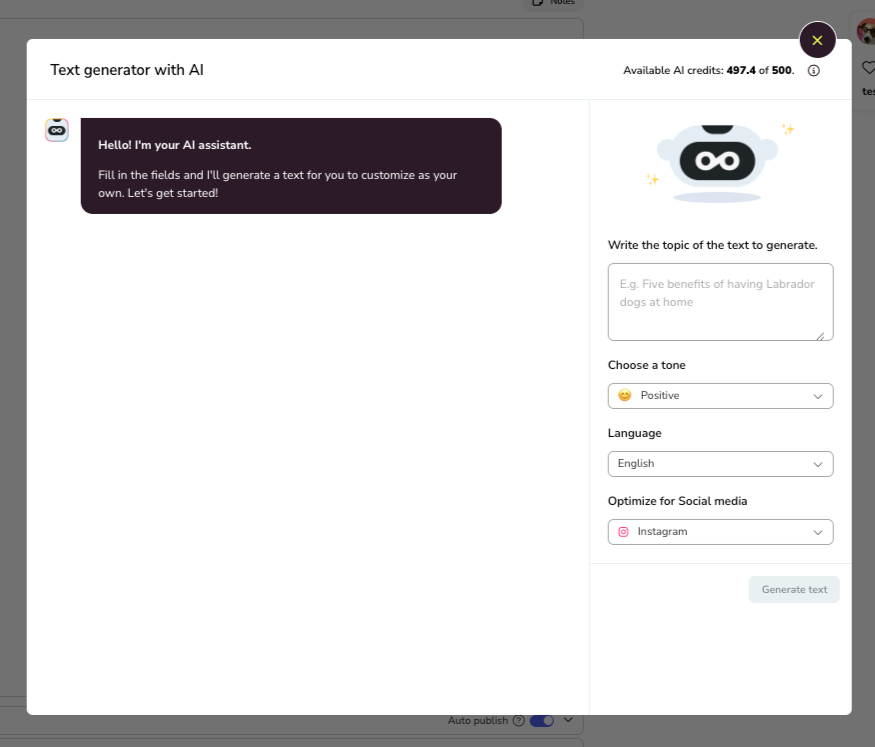Viewport: 875px width, 747px height.
Task: Click the Notes button at top of page
Action: [551, 3]
